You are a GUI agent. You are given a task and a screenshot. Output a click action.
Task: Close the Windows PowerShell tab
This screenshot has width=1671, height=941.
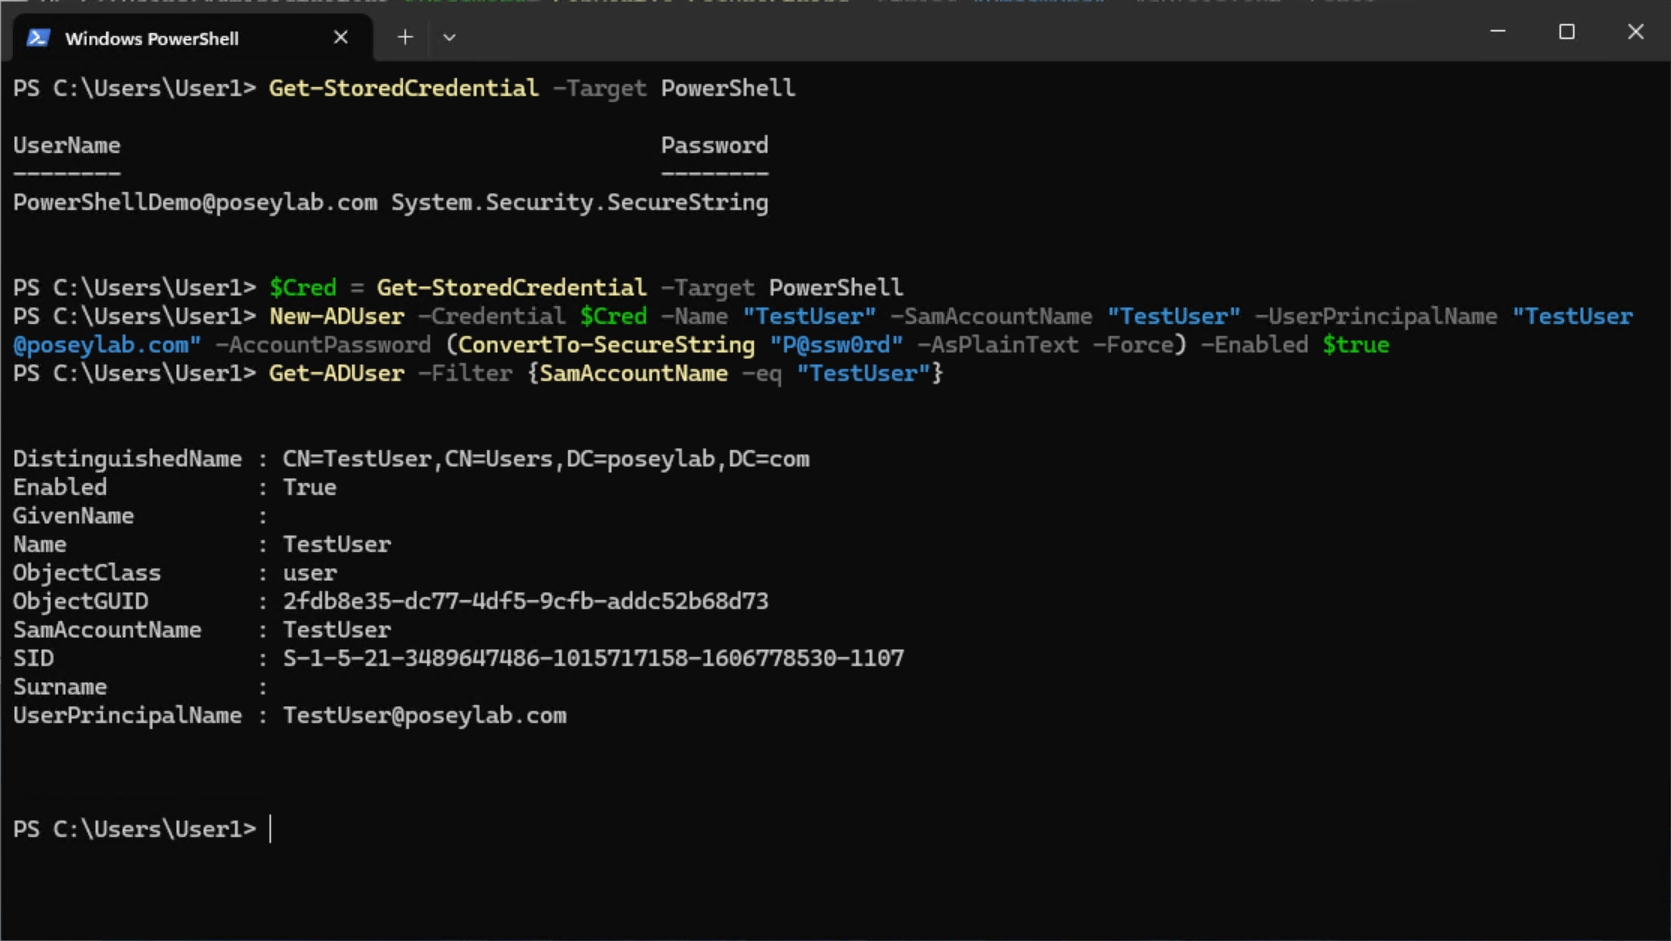(340, 37)
